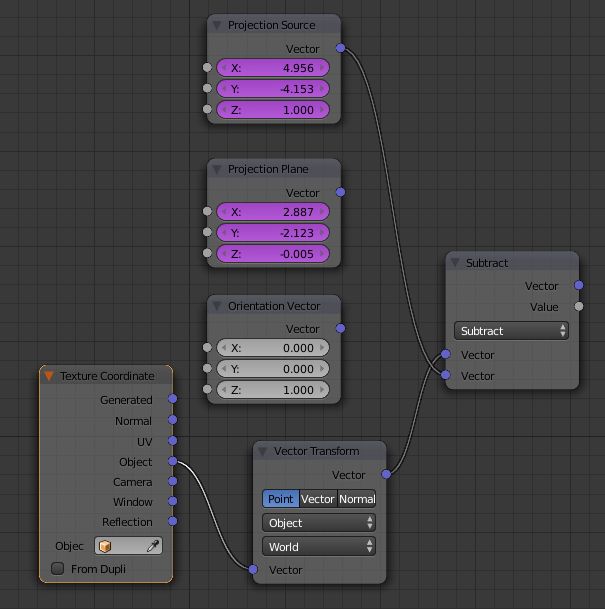Increase Projection Source X with right arrow
Screen dimensions: 605x609
(322, 68)
